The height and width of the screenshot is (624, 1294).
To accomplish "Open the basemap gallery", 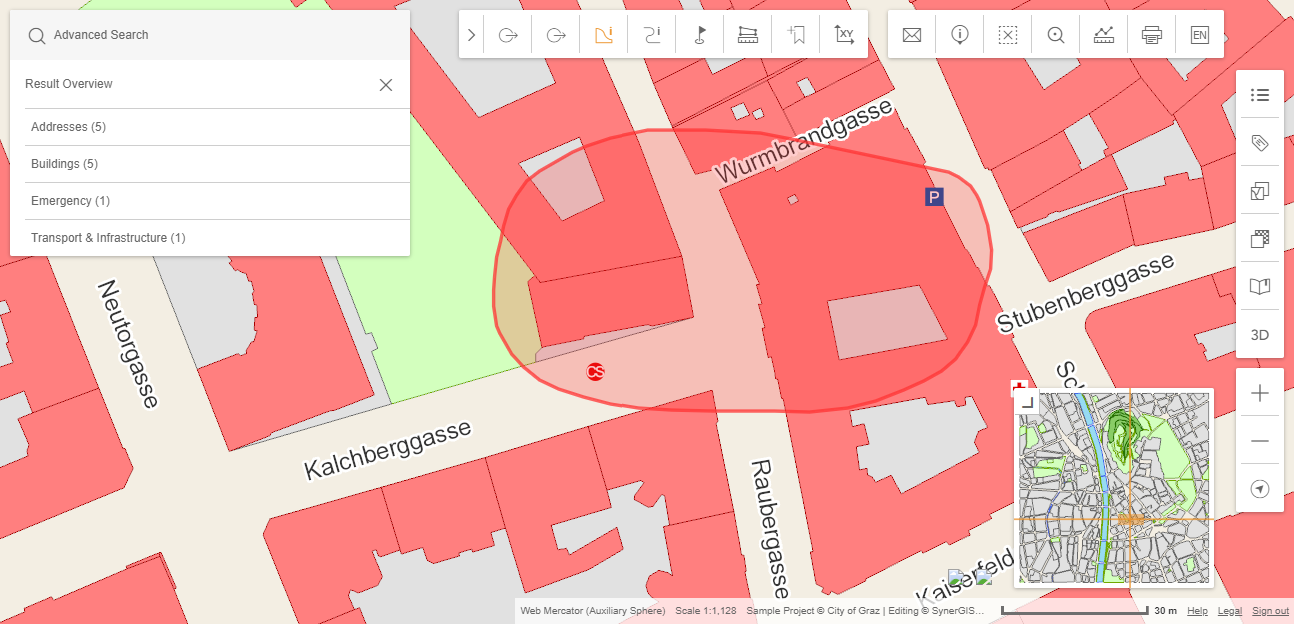I will click(x=1259, y=238).
